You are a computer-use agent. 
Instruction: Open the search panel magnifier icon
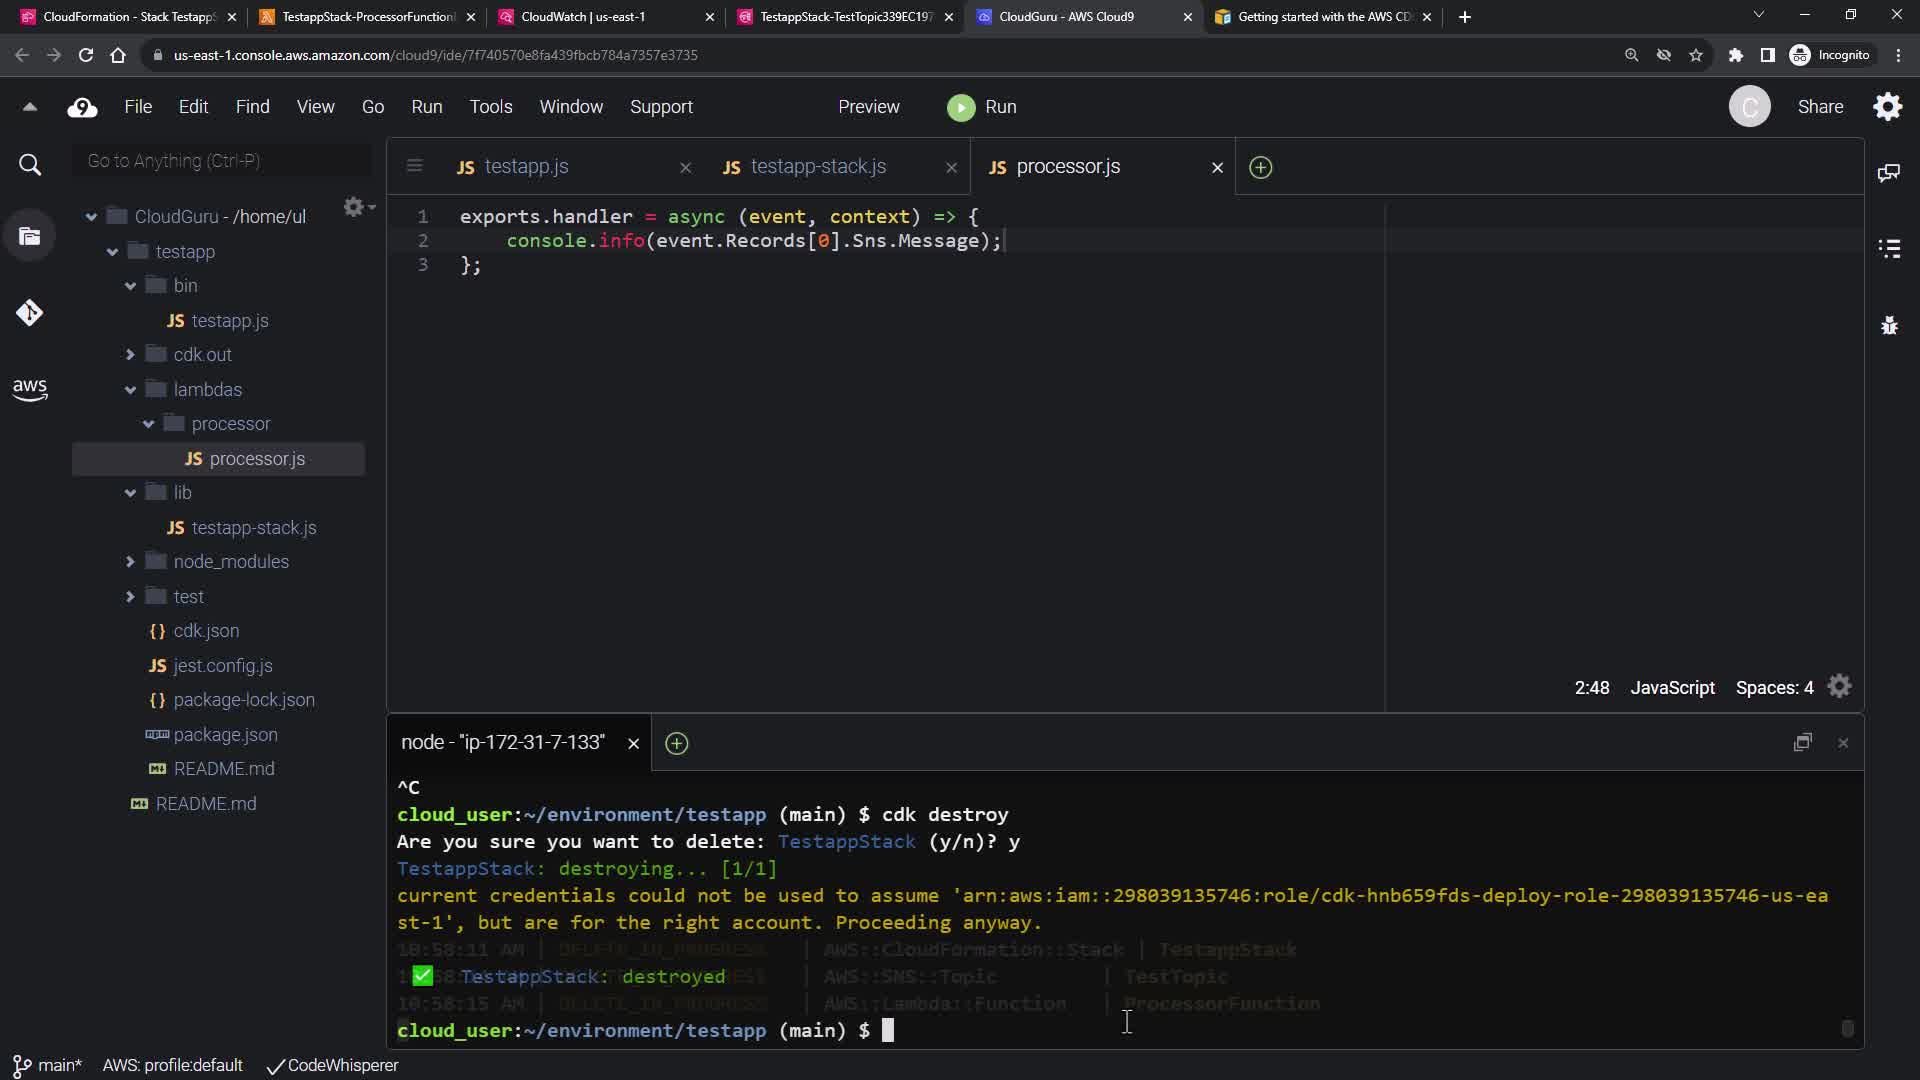(x=30, y=165)
